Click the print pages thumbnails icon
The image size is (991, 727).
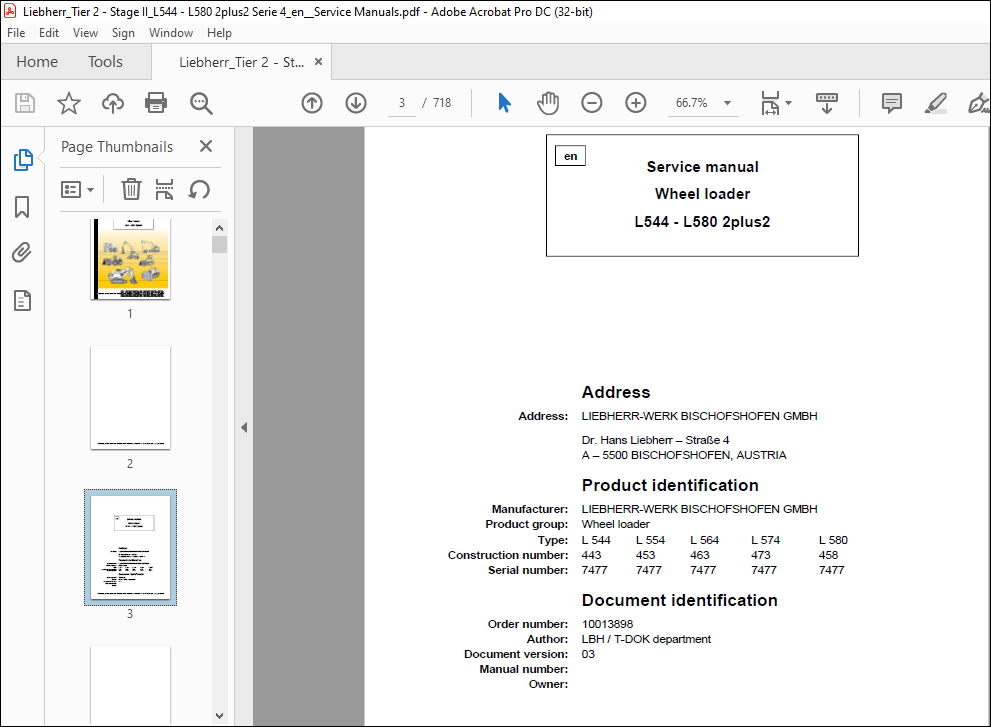(x=164, y=189)
